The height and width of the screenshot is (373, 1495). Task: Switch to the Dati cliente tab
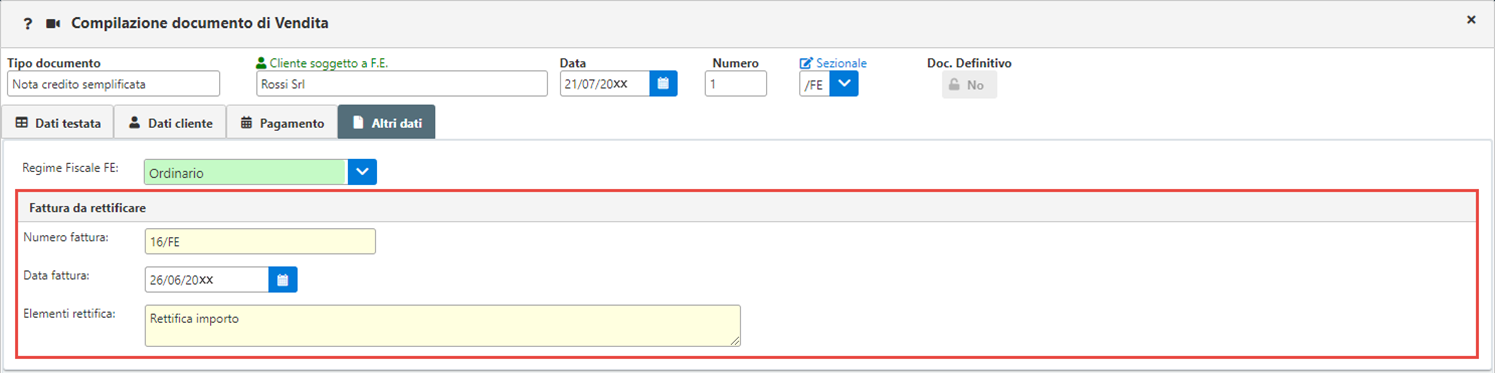170,123
